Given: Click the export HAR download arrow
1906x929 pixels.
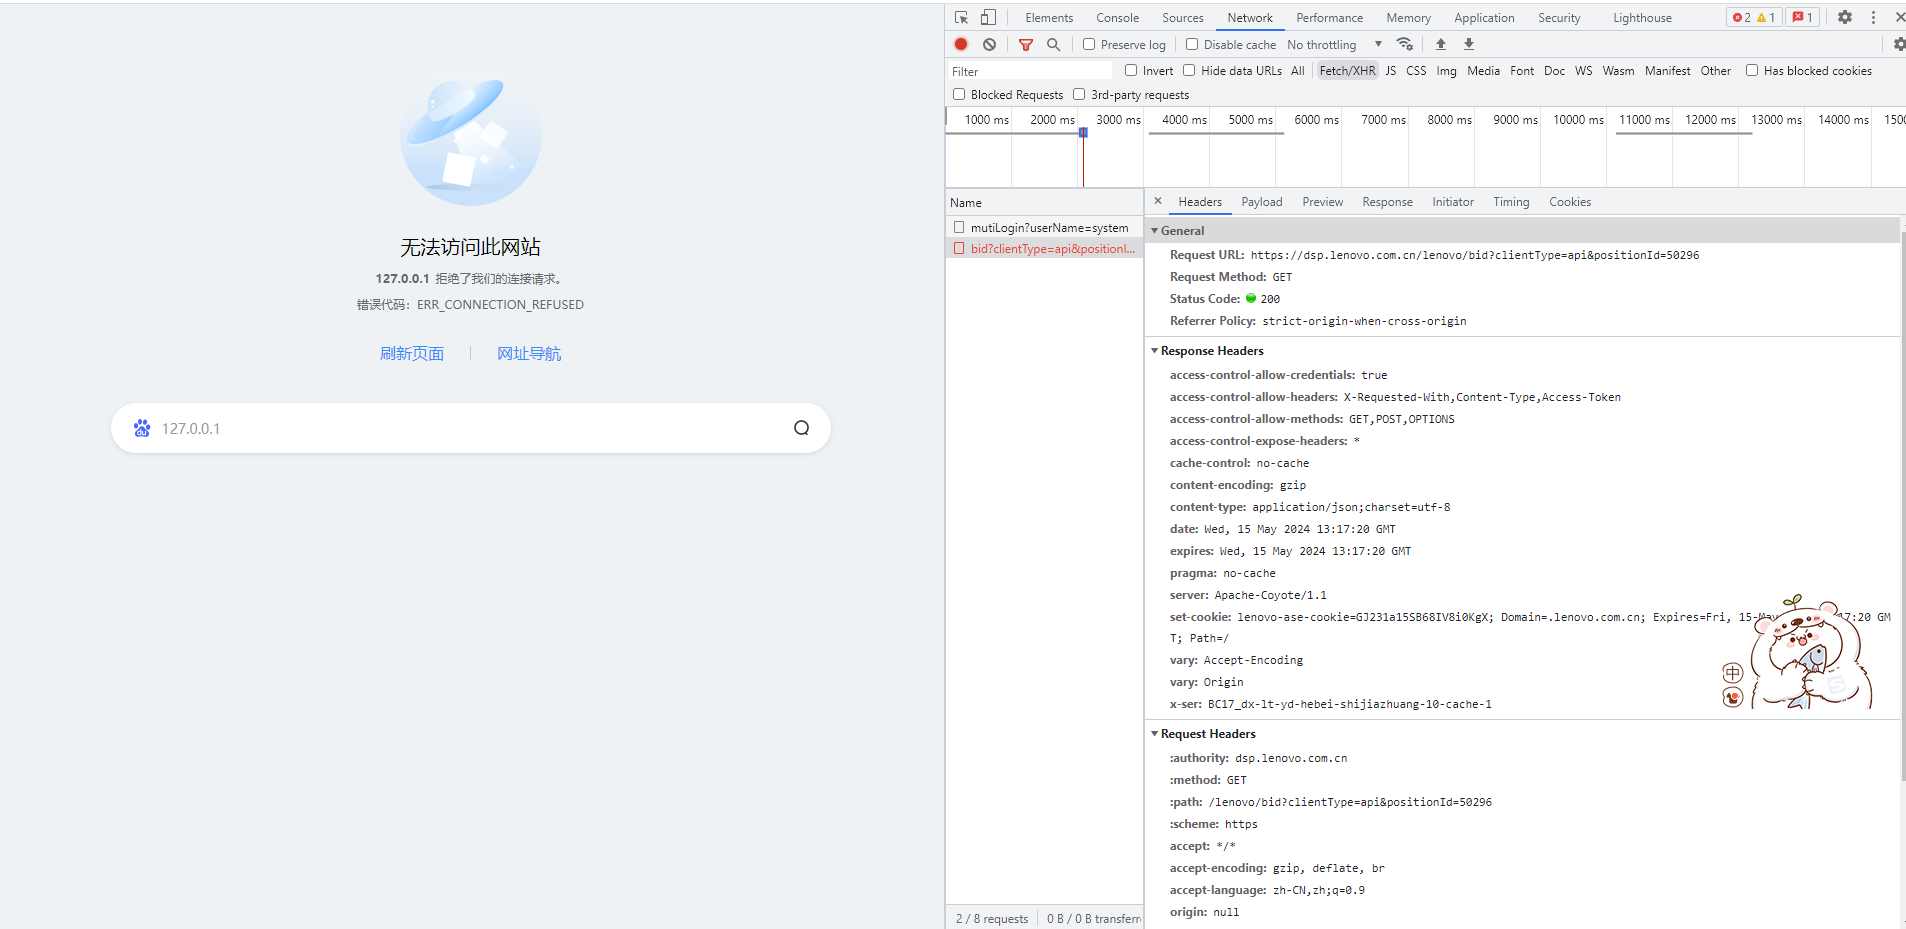Looking at the screenshot, I should (x=1469, y=44).
